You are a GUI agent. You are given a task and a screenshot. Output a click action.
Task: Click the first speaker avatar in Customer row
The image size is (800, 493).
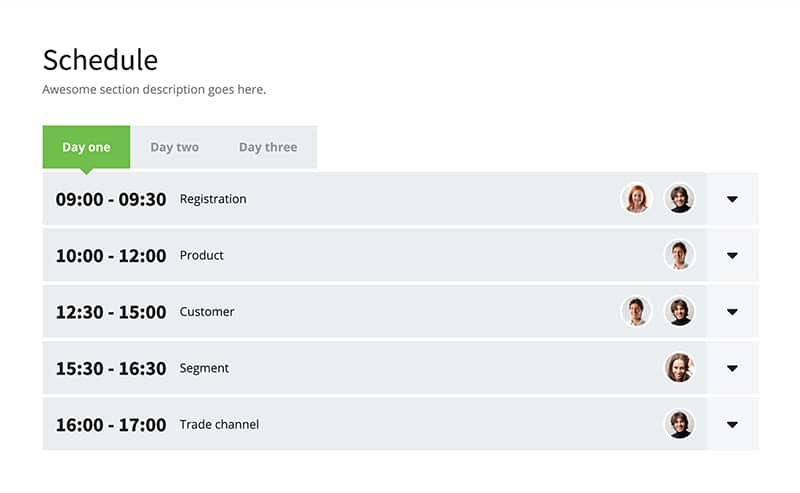click(636, 311)
